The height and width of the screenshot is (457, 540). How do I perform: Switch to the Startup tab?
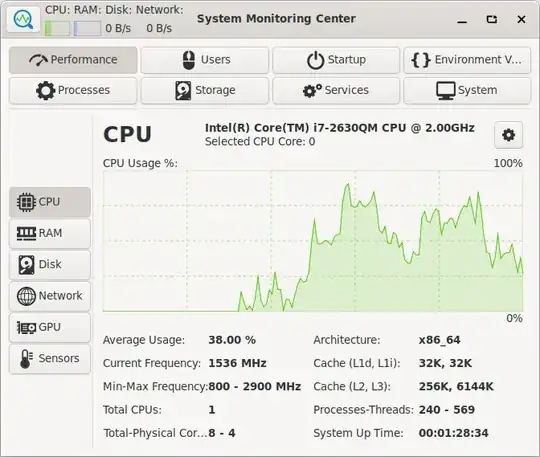(x=336, y=60)
